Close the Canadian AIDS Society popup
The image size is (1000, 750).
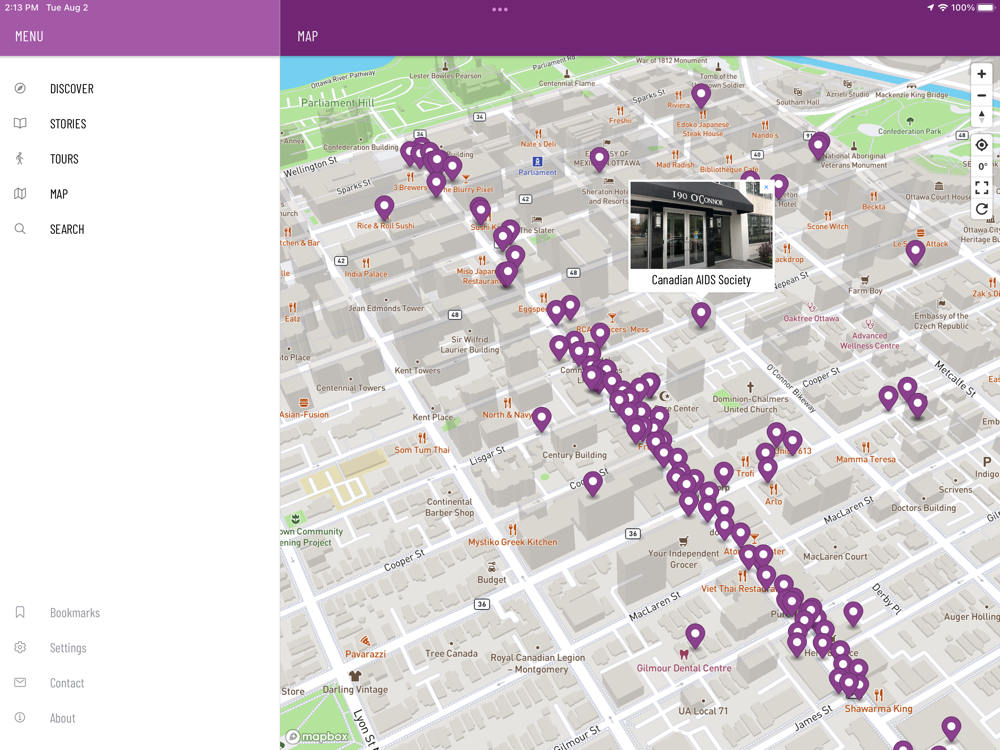[x=766, y=187]
